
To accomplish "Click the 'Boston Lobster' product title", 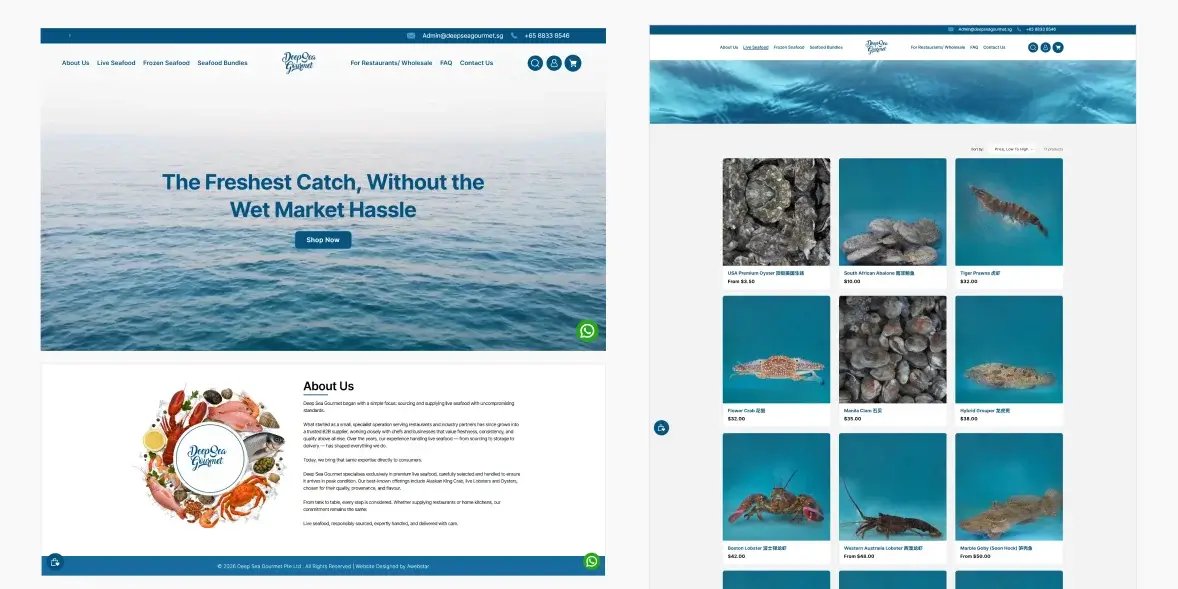I will pos(756,548).
